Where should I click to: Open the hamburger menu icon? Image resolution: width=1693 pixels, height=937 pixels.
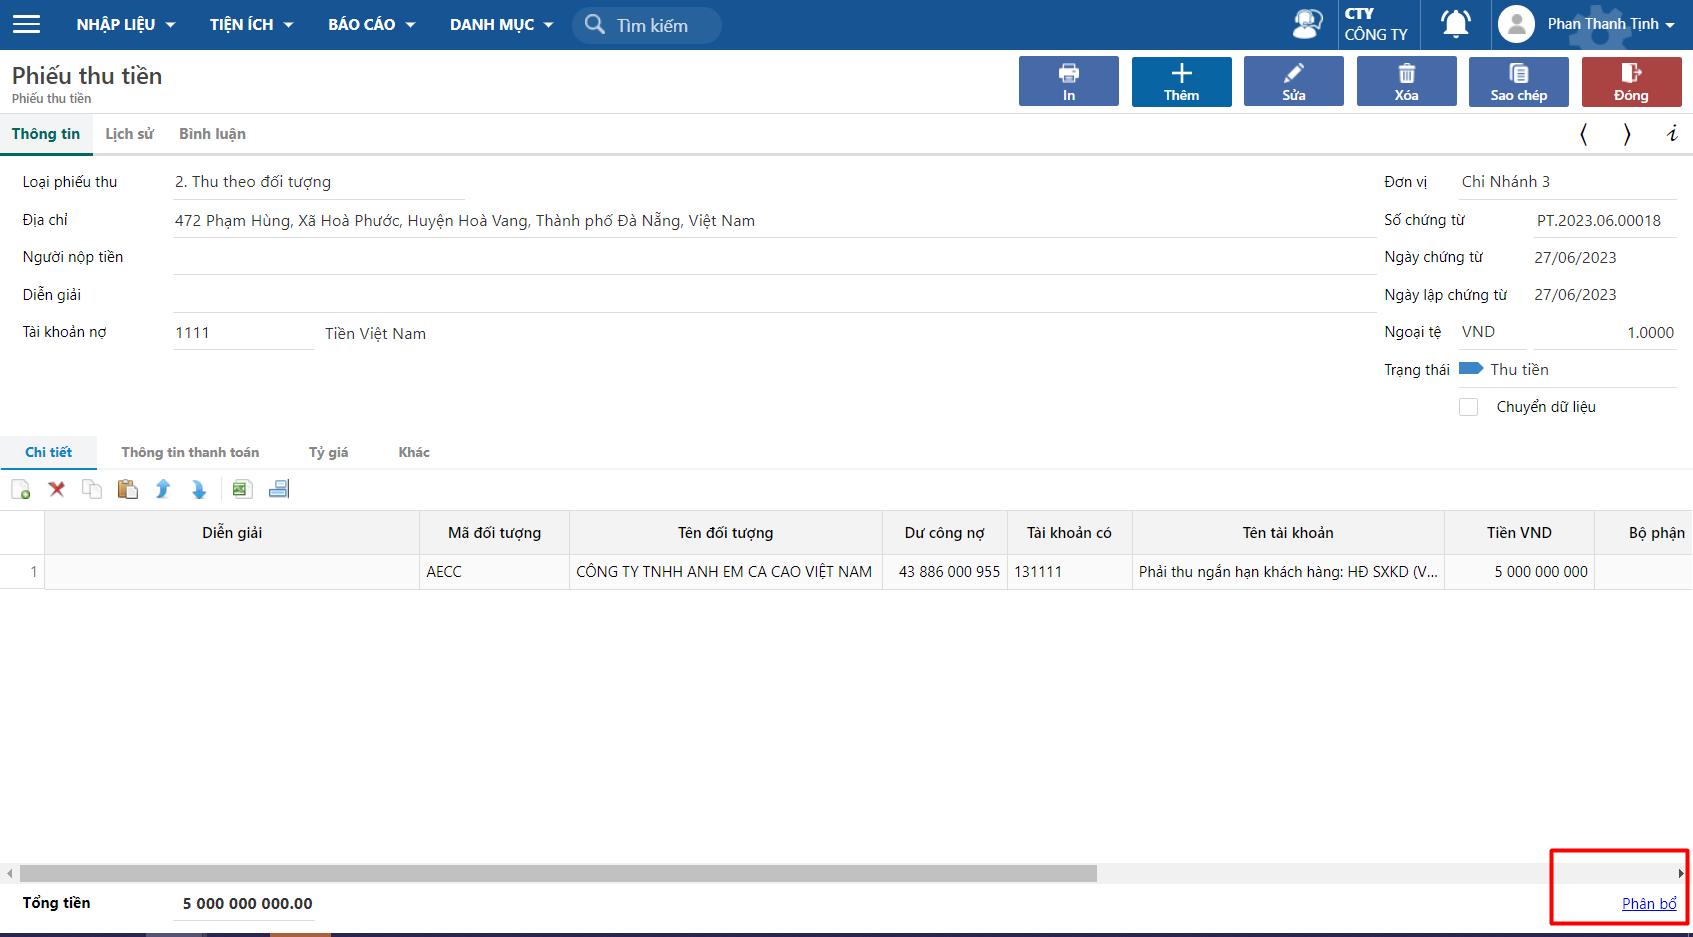point(27,24)
